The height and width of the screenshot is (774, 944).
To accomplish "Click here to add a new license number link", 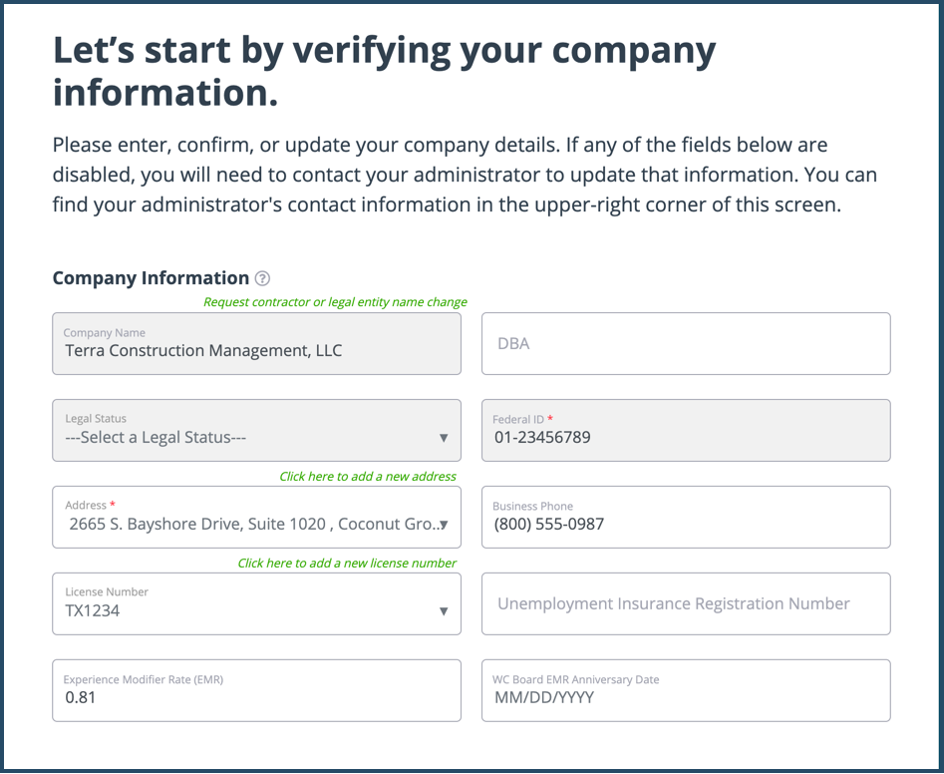I will point(347,563).
